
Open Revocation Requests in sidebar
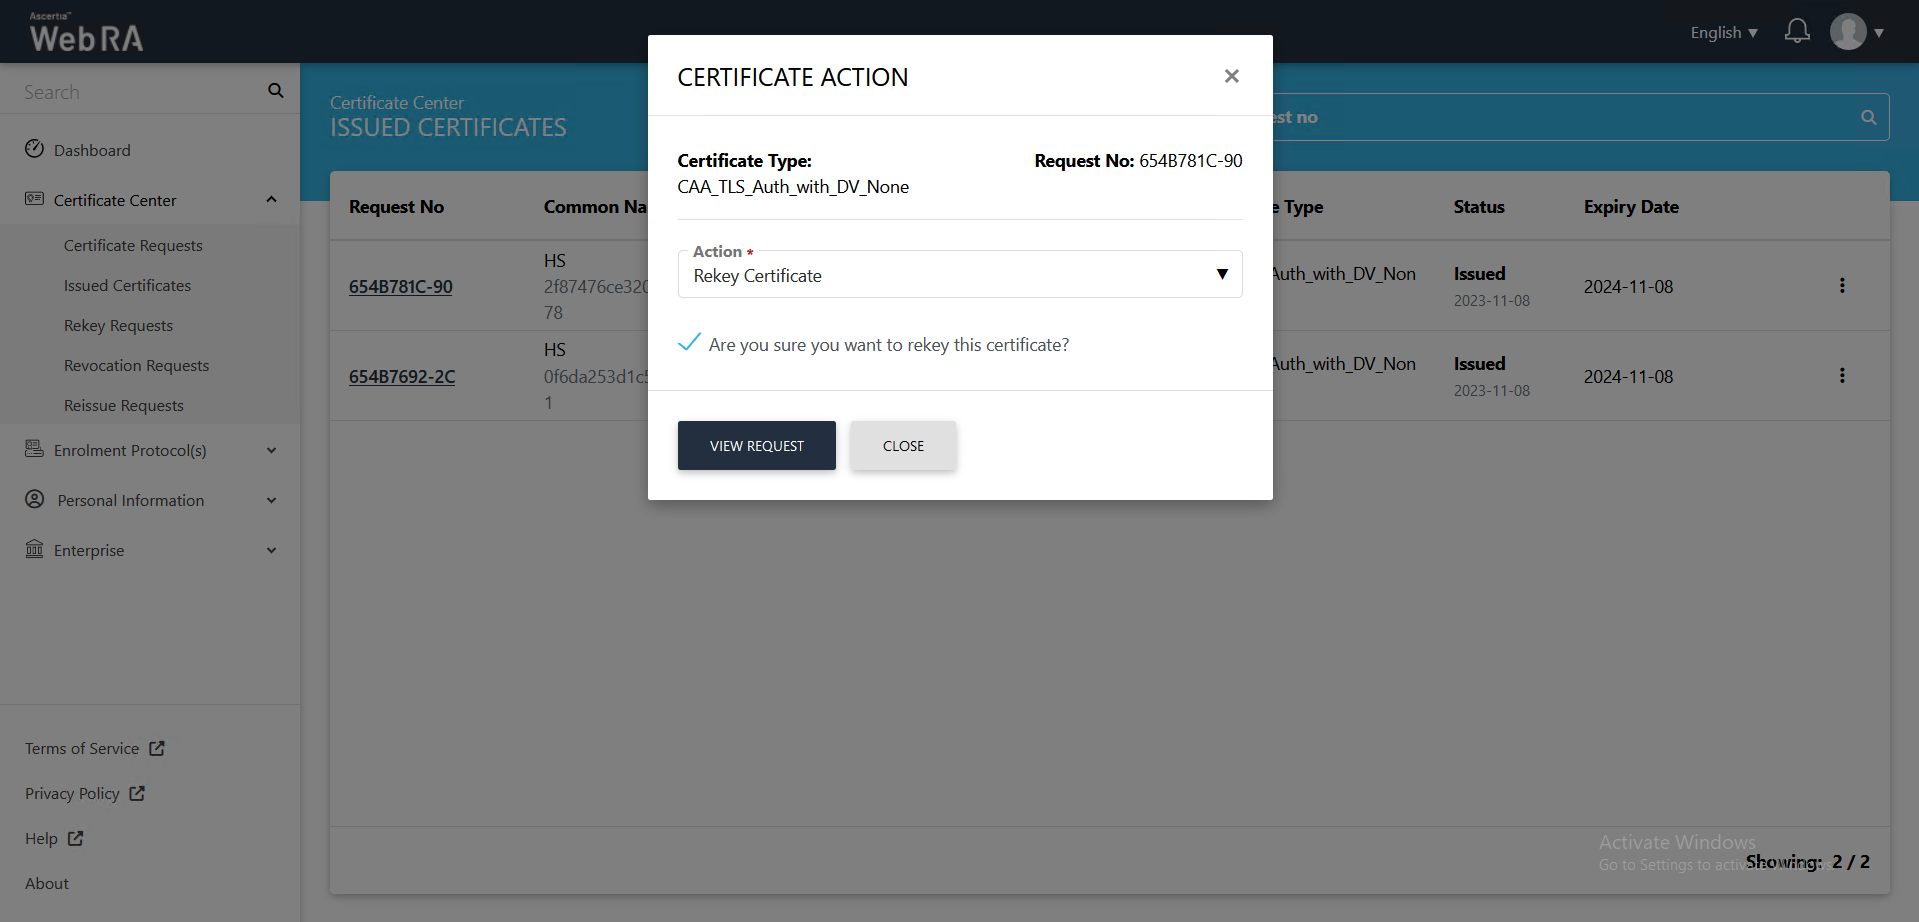(136, 366)
